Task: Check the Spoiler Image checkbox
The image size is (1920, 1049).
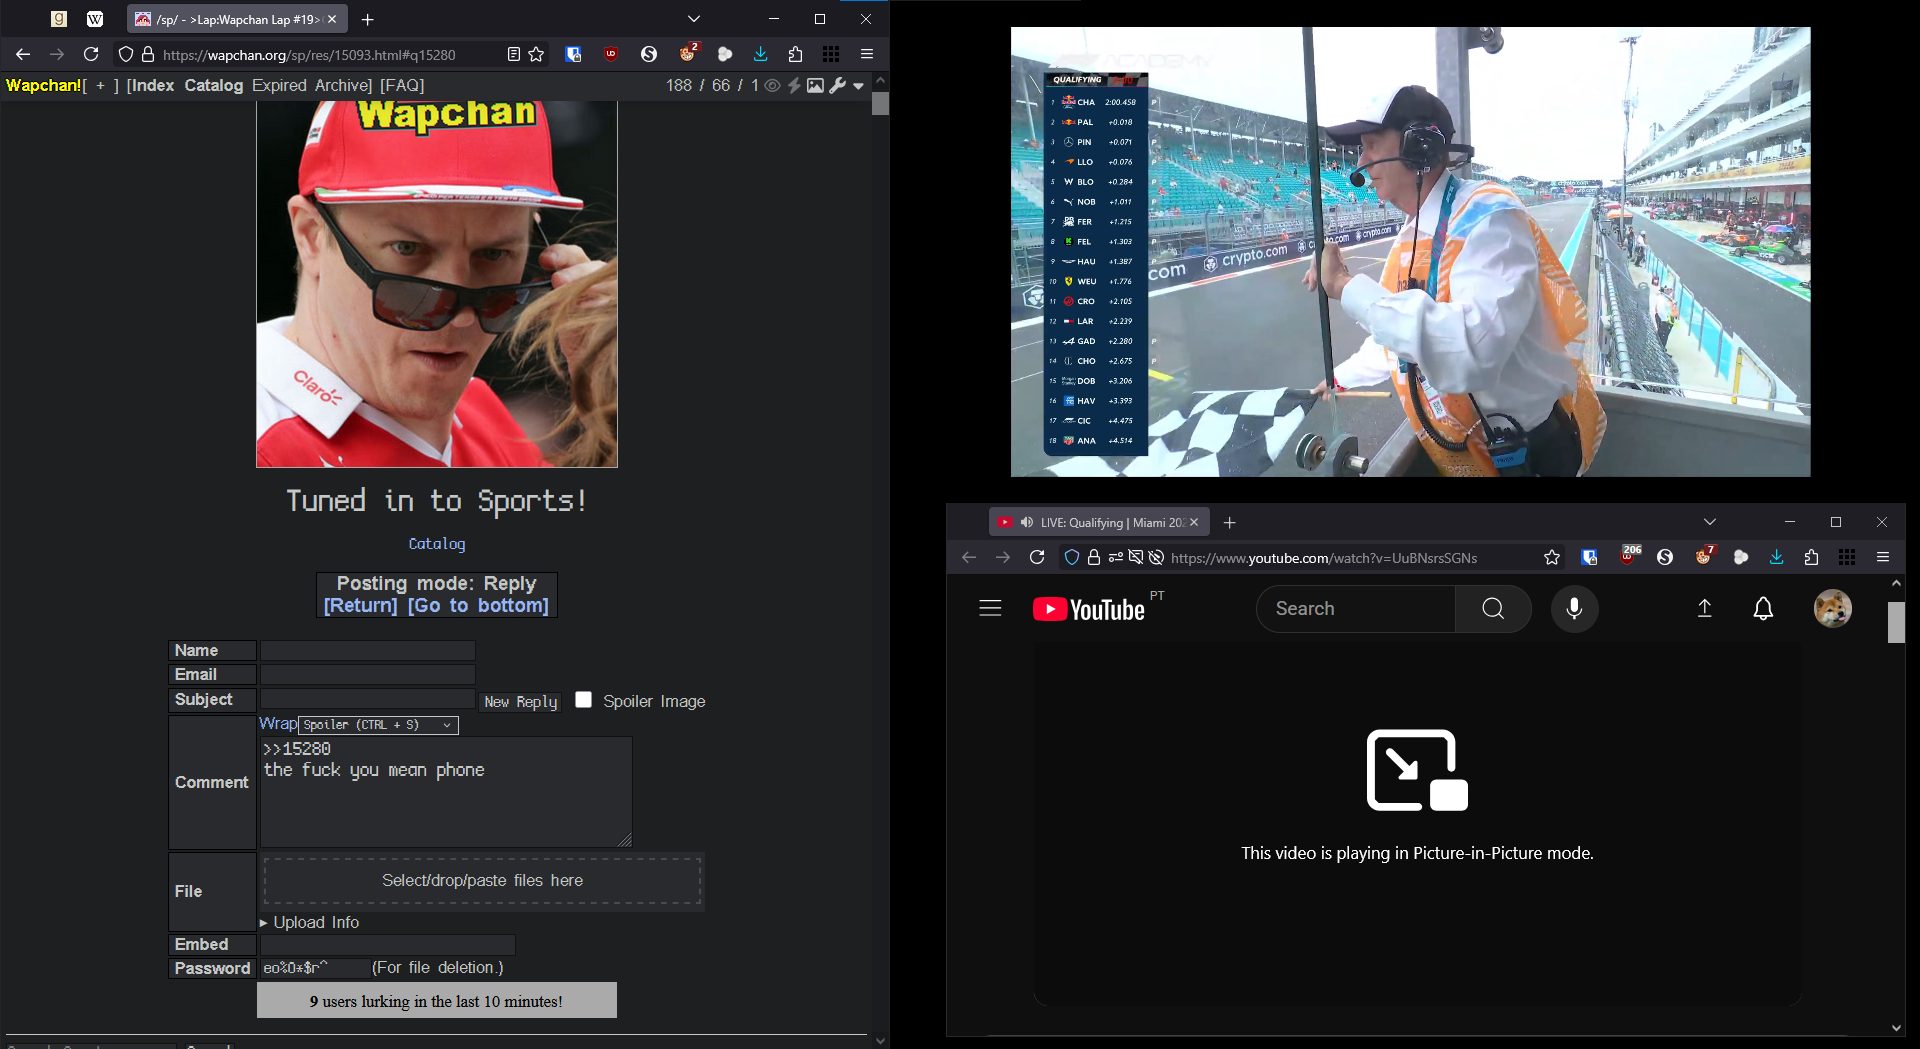Action: point(584,700)
